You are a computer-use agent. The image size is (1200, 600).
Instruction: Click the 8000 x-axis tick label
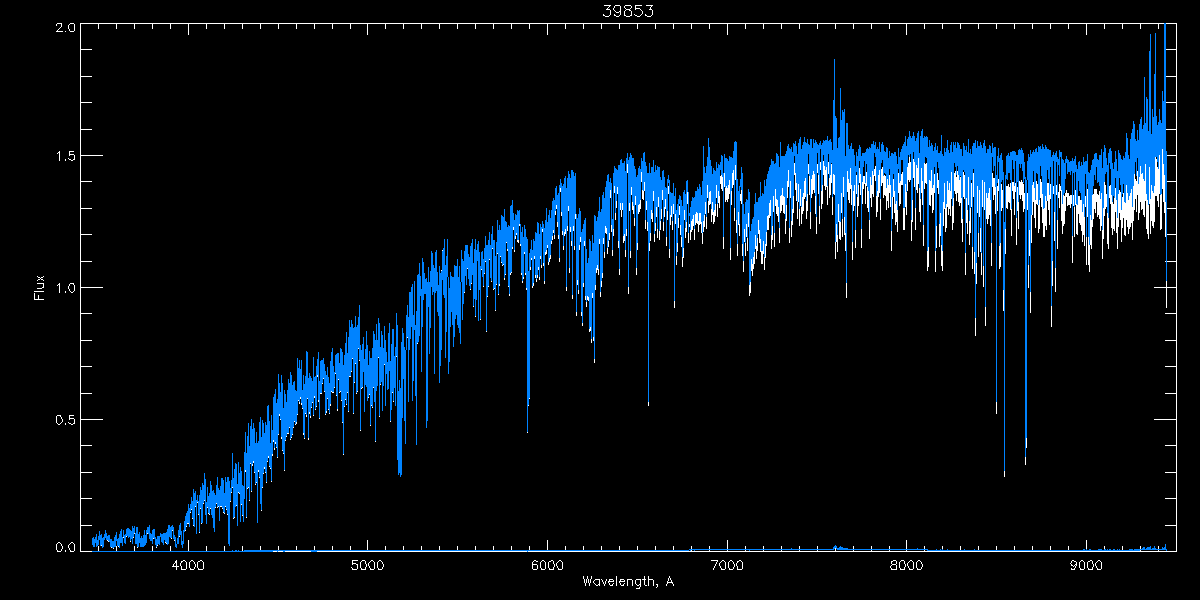(906, 565)
